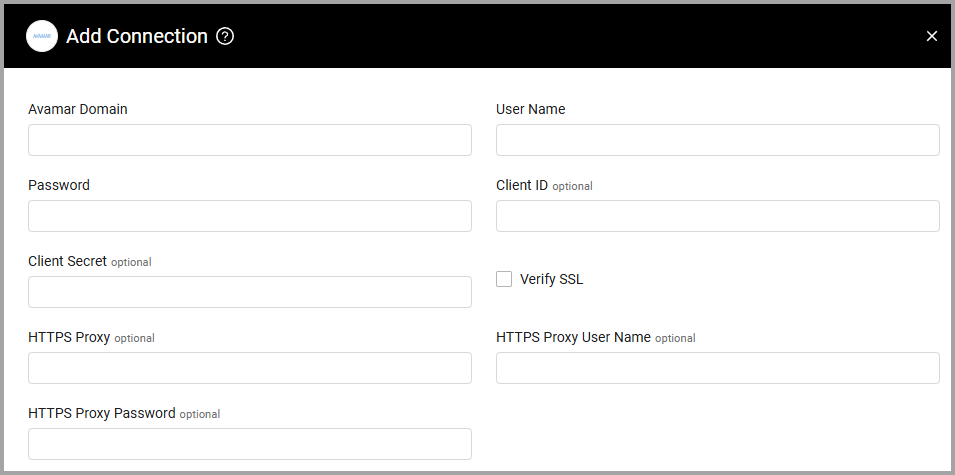The height and width of the screenshot is (475, 955).
Task: Click the Client ID label
Action: point(522,185)
